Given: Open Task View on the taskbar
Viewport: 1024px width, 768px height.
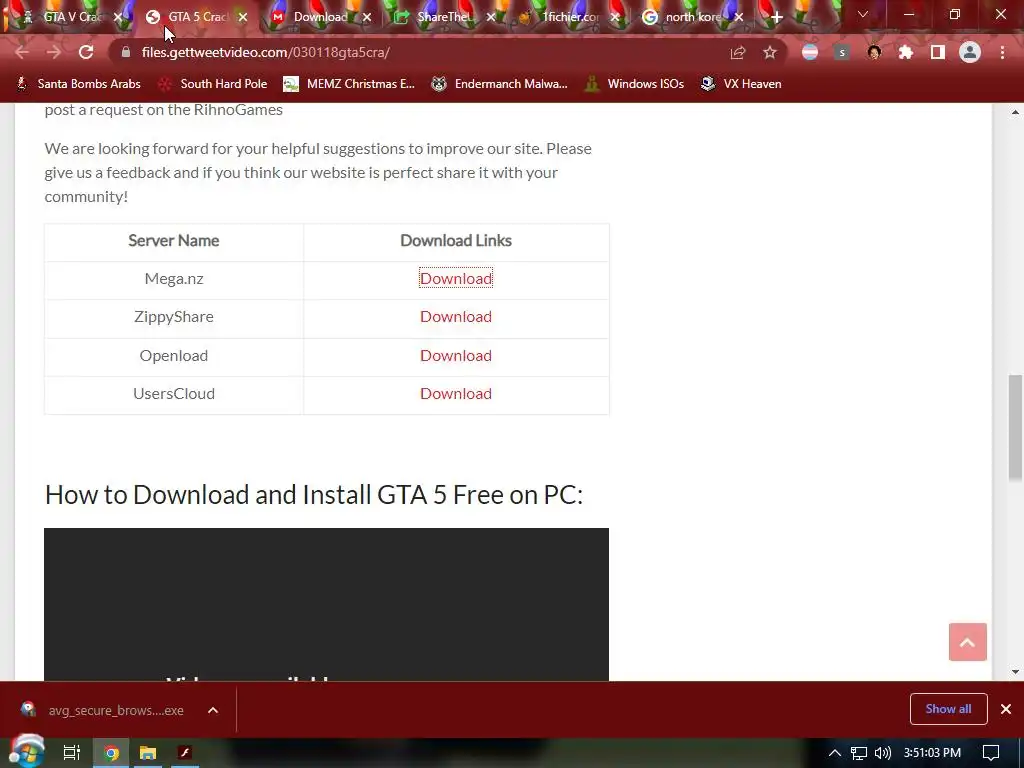Looking at the screenshot, I should pyautogui.click(x=71, y=753).
